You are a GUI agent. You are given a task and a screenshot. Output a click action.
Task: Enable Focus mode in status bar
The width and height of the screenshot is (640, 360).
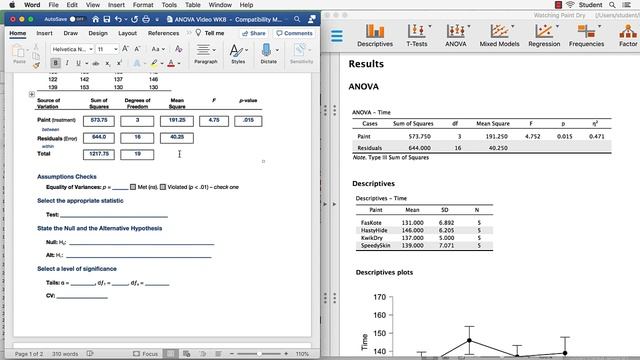click(x=145, y=353)
